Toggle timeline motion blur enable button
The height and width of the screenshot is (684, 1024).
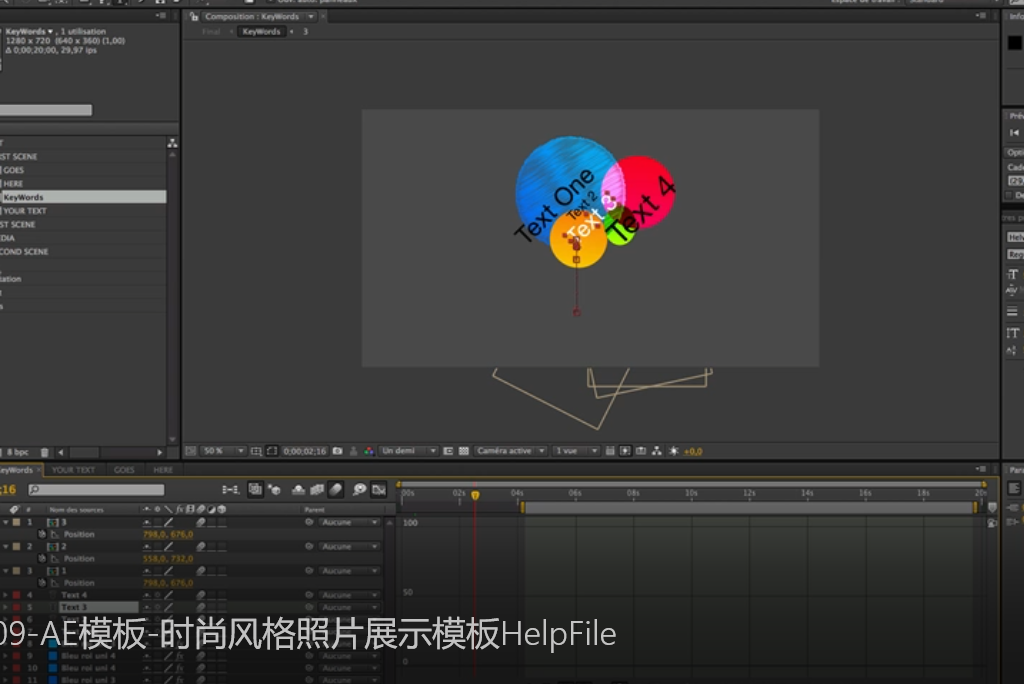(x=336, y=489)
